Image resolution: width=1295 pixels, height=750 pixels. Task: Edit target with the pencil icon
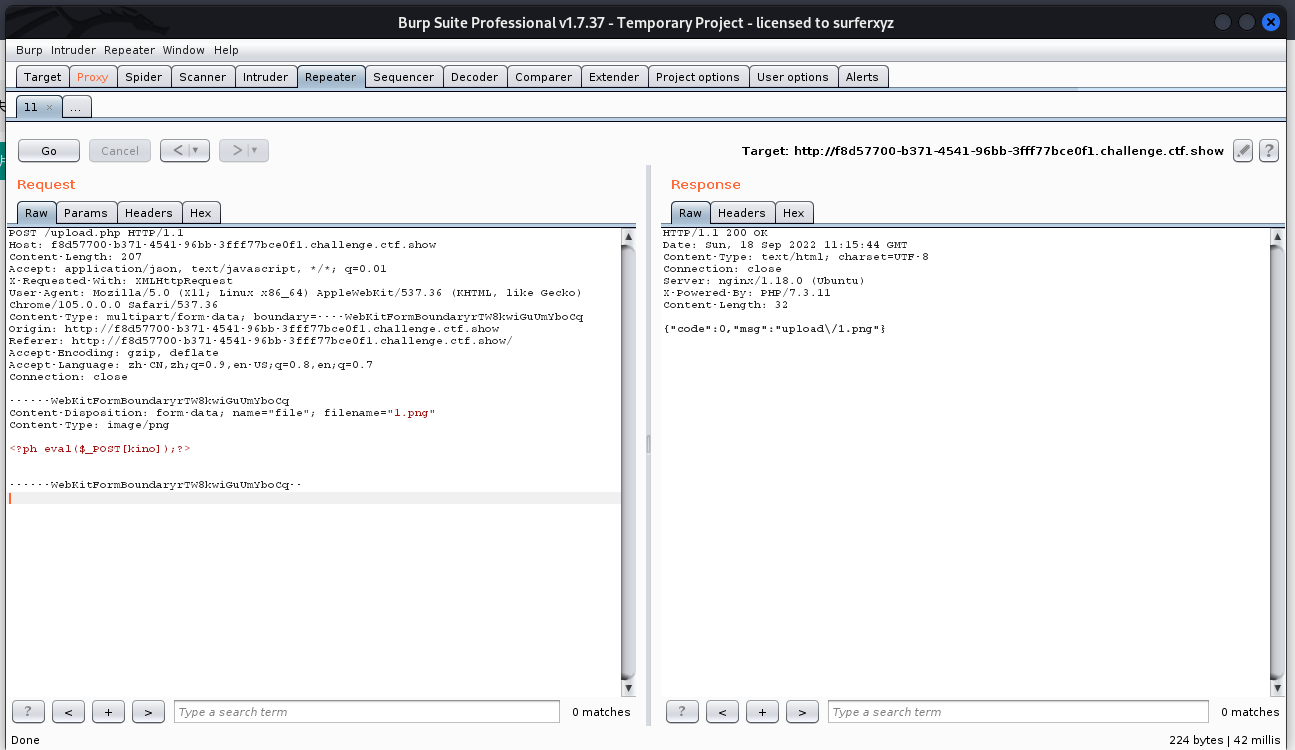coord(1243,151)
